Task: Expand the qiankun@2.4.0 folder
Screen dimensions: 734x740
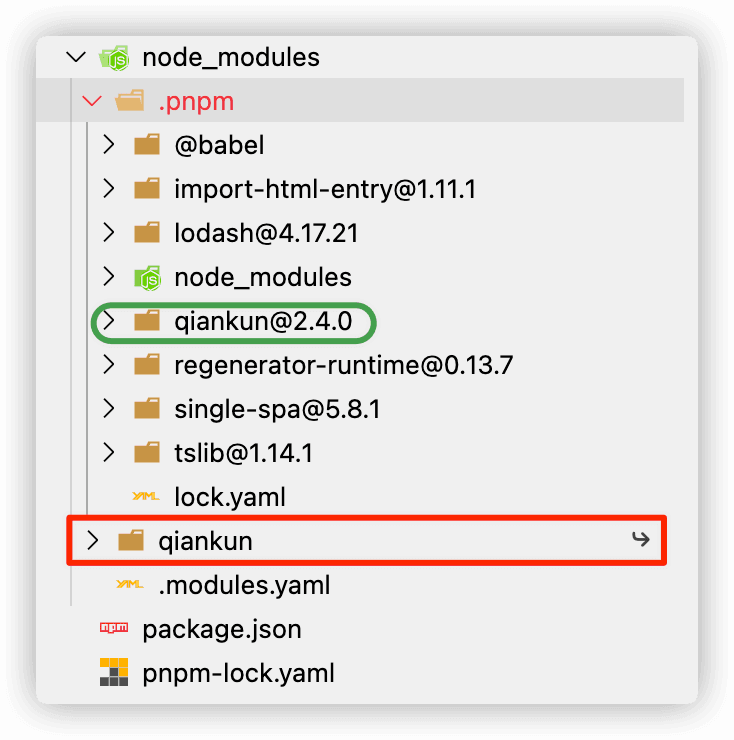Action: 108,321
